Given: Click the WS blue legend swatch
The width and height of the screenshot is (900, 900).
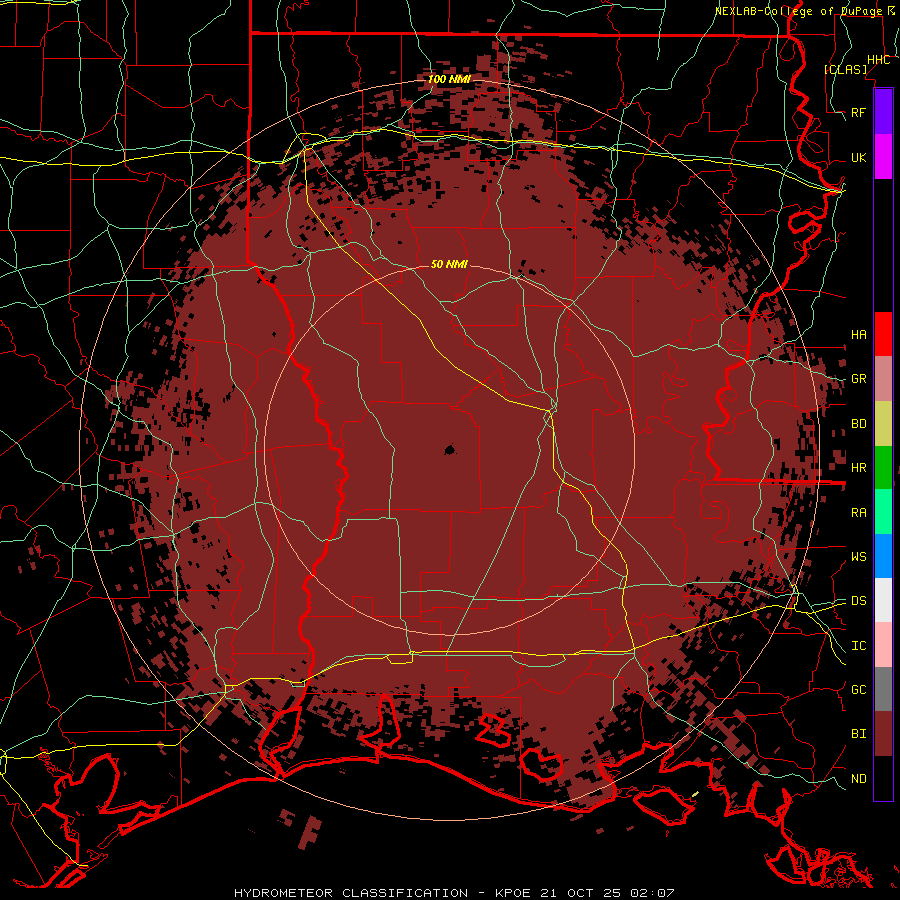Looking at the screenshot, I should 883,556.
